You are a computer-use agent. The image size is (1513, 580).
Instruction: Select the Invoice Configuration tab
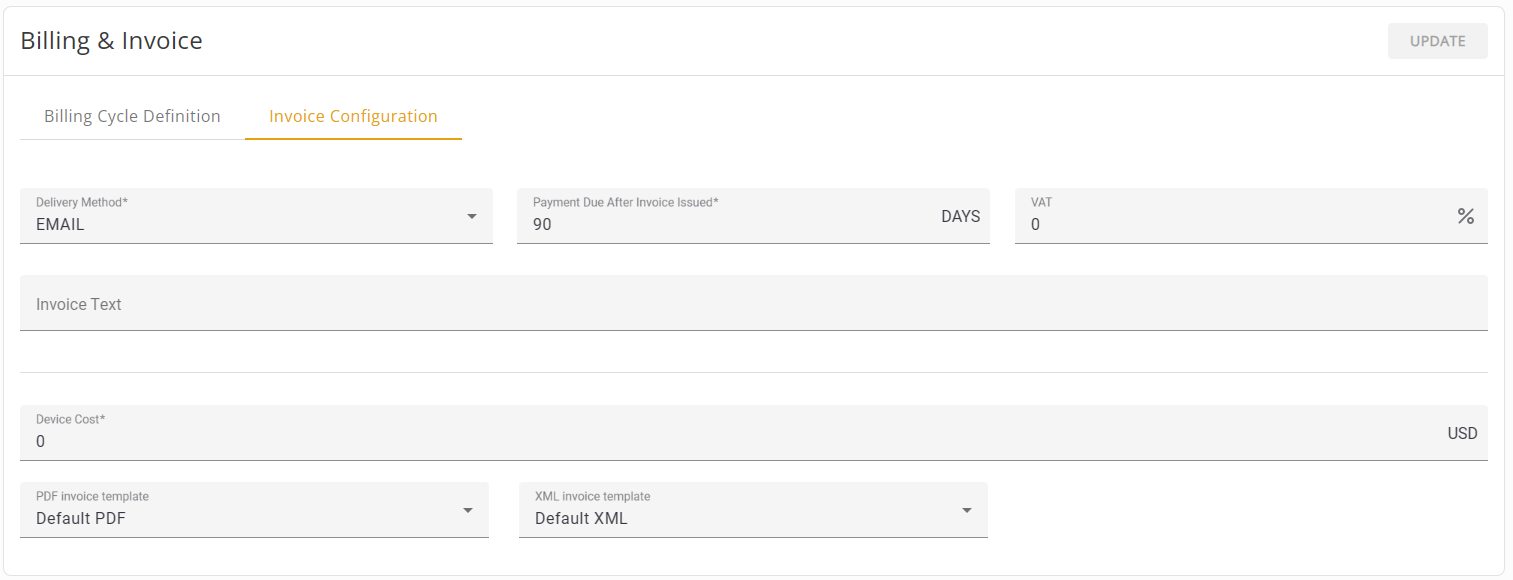coord(353,116)
